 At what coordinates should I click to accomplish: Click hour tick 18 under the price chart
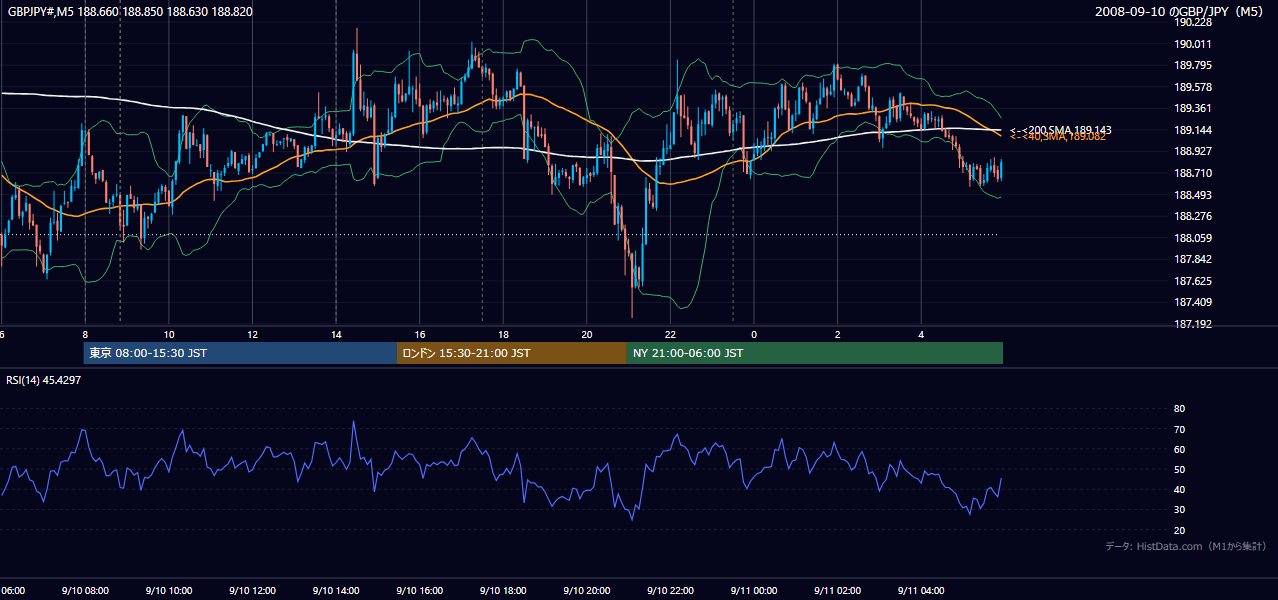pyautogui.click(x=503, y=334)
